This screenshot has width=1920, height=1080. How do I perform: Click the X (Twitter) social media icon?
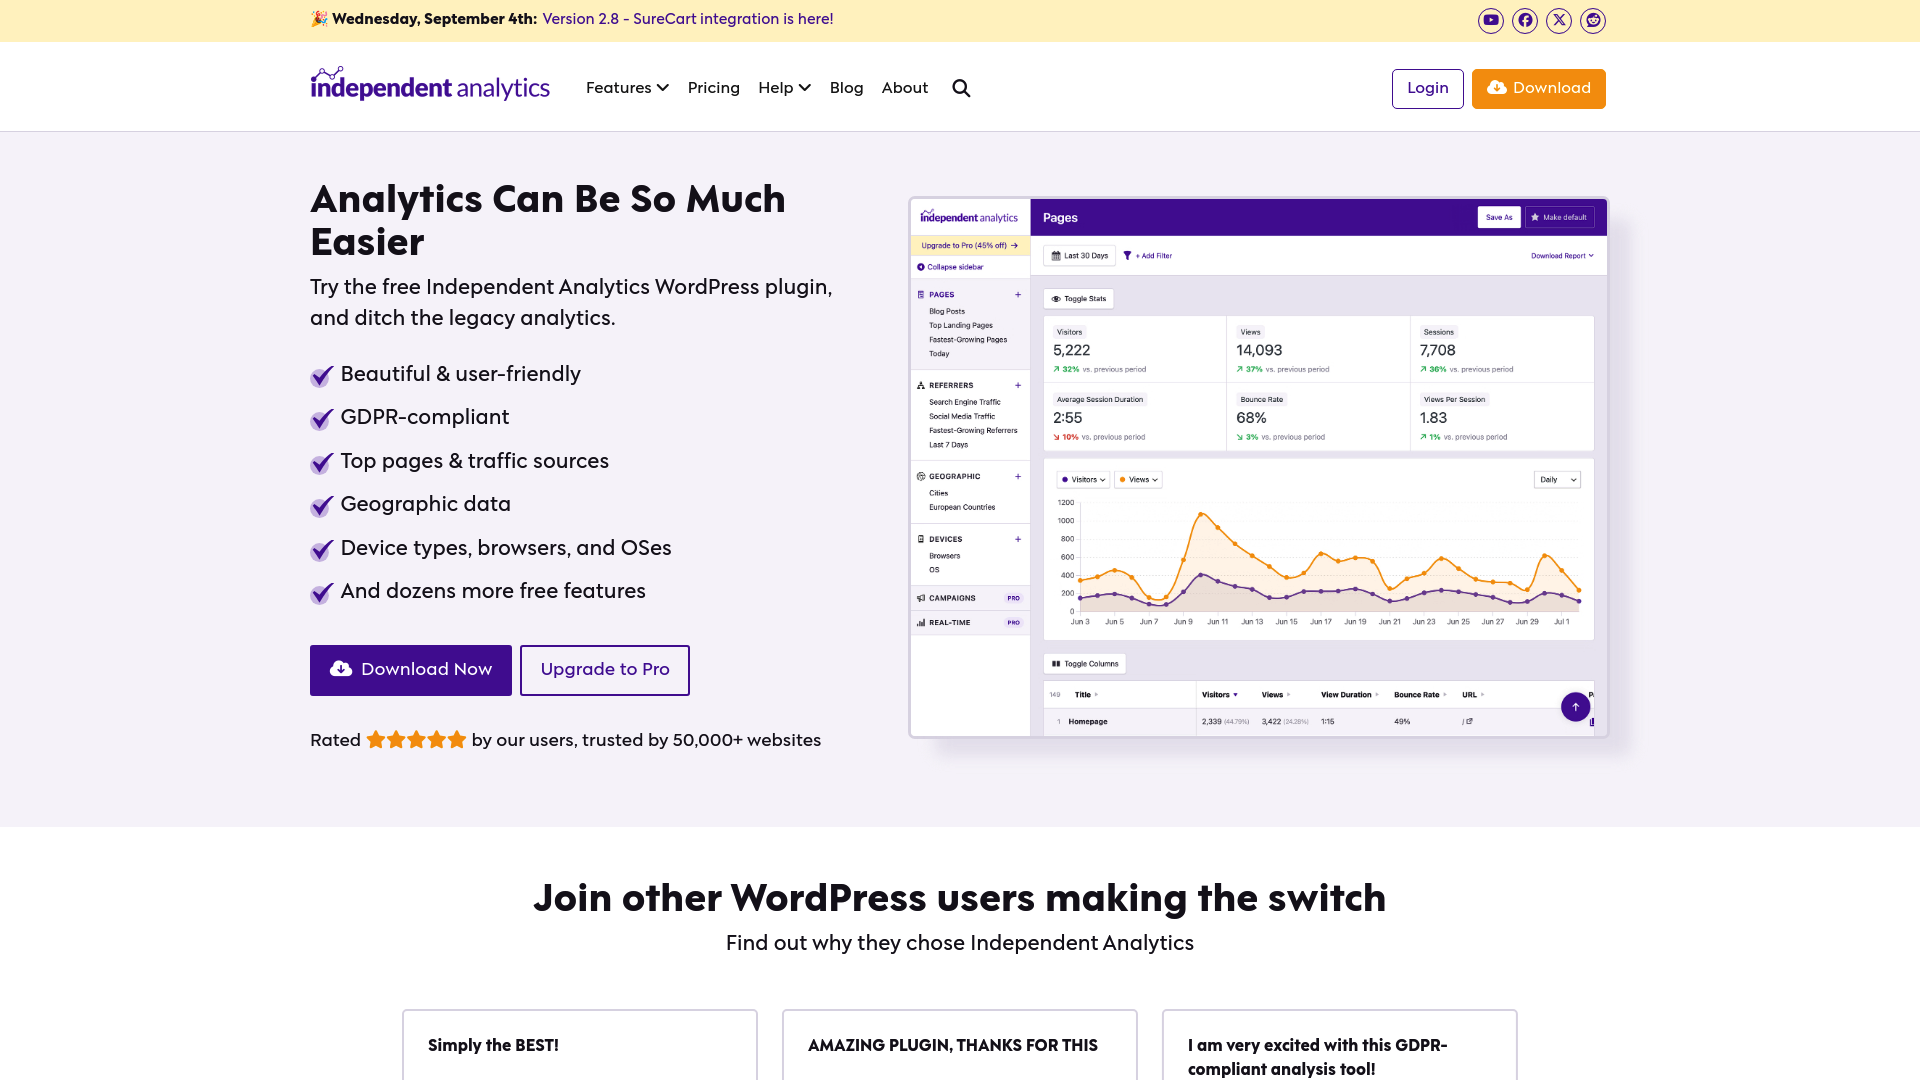1559,20
